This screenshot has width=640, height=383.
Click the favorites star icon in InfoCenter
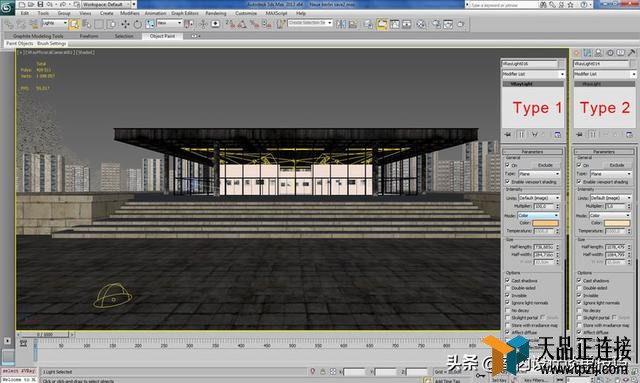pos(571,4)
